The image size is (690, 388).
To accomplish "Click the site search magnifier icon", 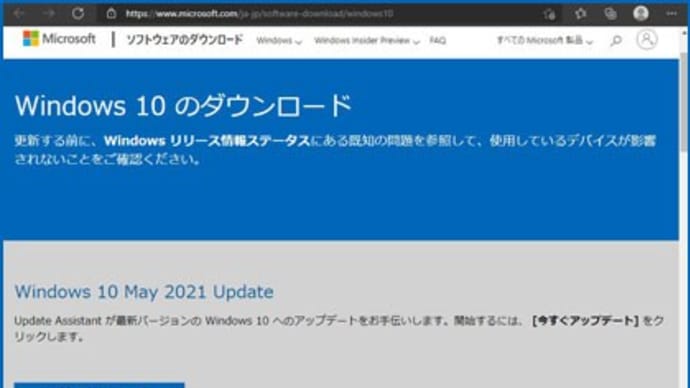I will 616,40.
